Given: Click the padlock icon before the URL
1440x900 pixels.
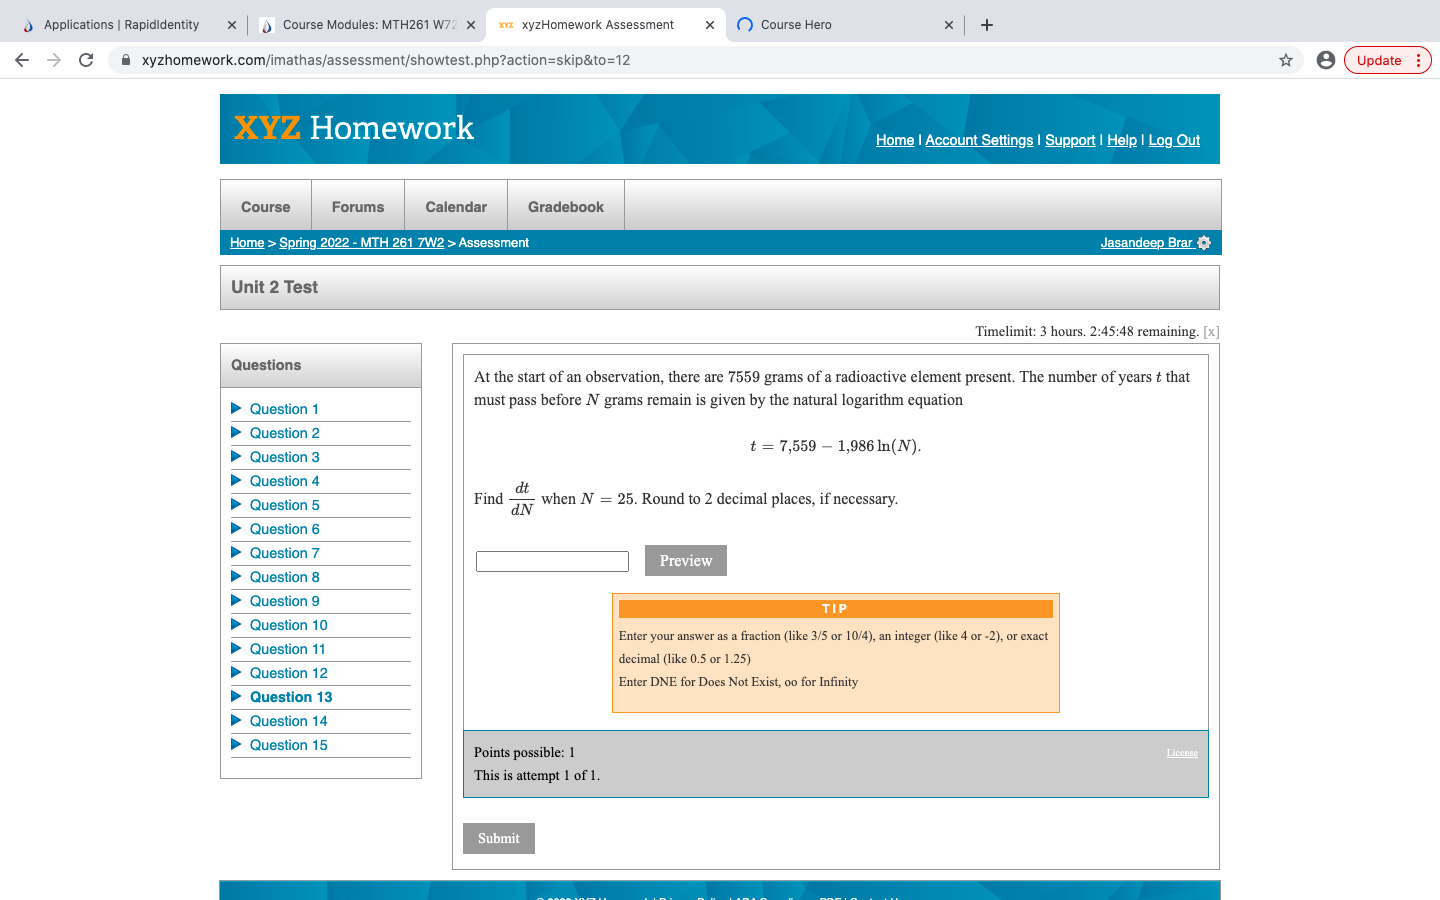Looking at the screenshot, I should pyautogui.click(x=125, y=60).
